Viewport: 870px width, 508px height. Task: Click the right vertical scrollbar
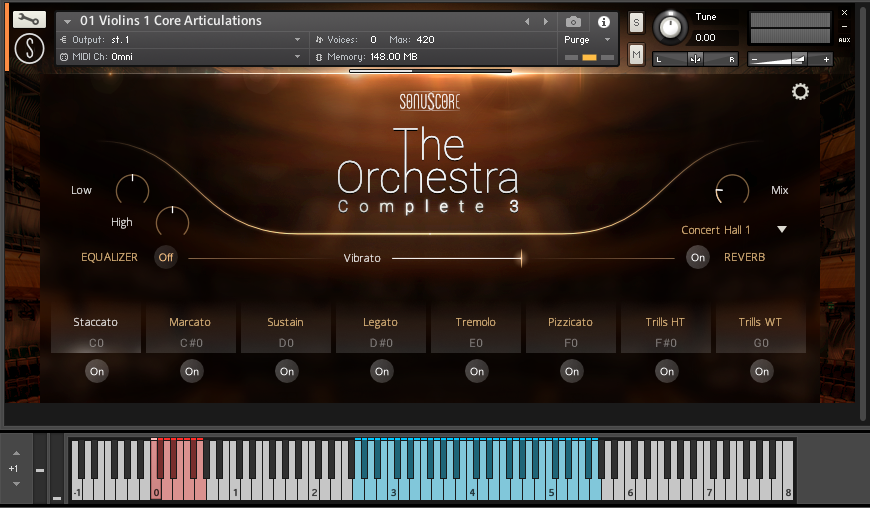tap(862, 216)
